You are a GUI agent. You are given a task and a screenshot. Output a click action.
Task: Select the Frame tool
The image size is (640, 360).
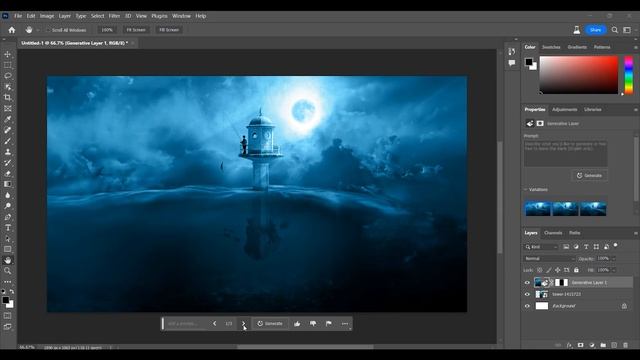(7, 109)
